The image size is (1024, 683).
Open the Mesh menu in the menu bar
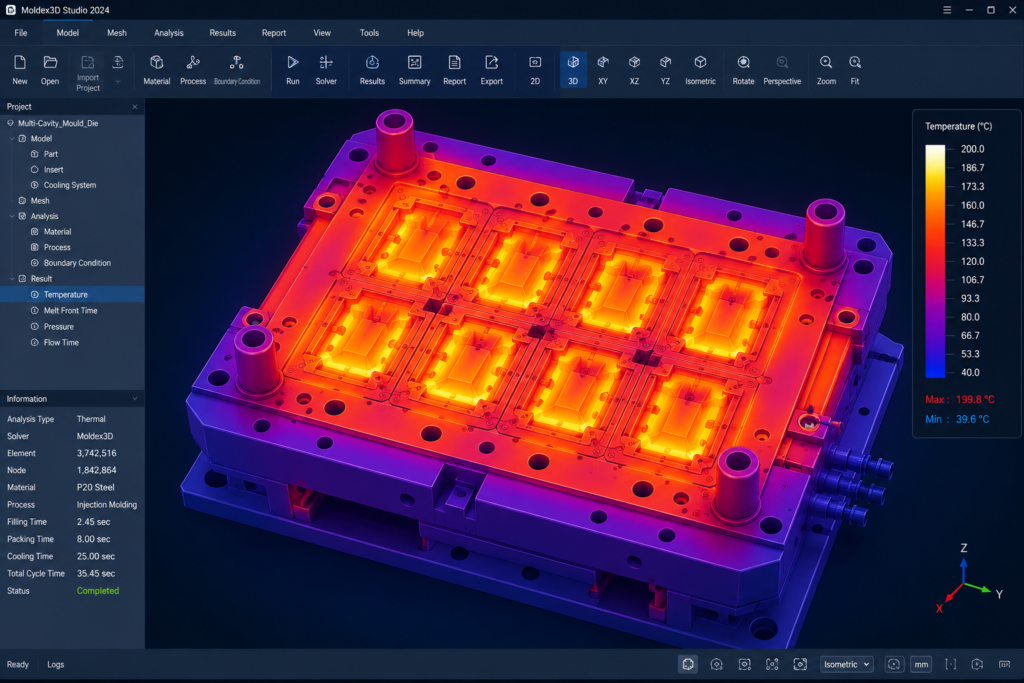(x=117, y=33)
